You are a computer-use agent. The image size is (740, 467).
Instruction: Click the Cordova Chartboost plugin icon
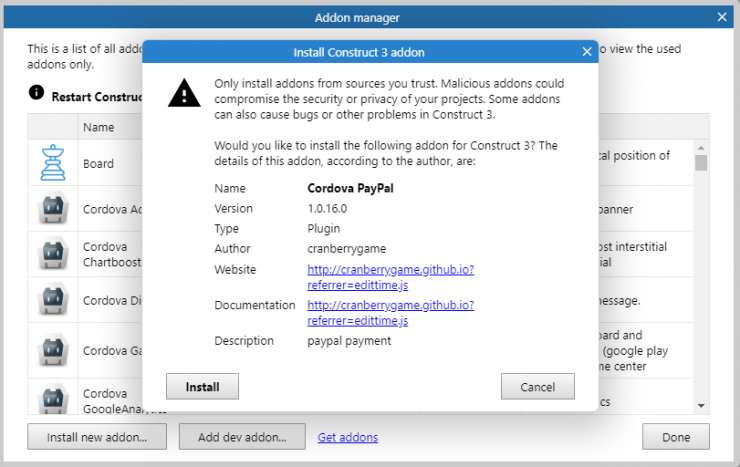[52, 255]
